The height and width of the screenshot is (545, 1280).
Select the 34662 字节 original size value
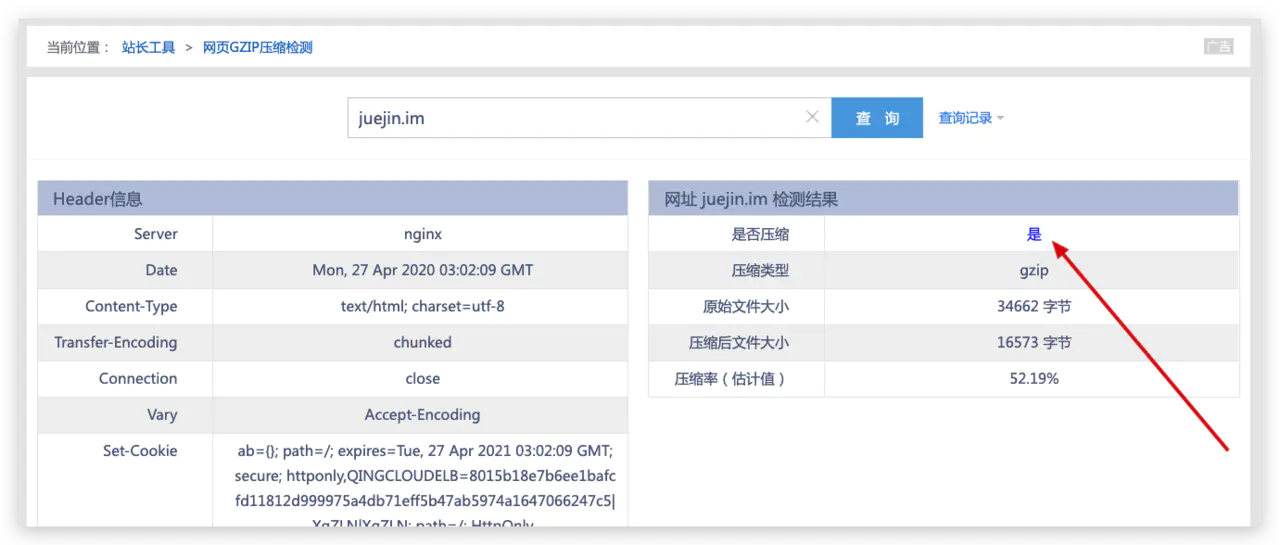(1034, 306)
